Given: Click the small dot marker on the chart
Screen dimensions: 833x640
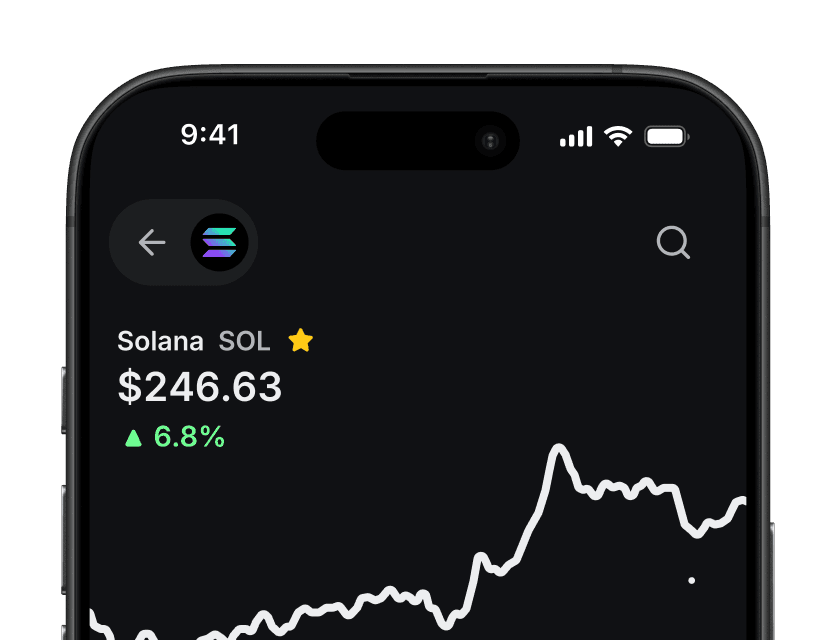Looking at the screenshot, I should [x=691, y=580].
